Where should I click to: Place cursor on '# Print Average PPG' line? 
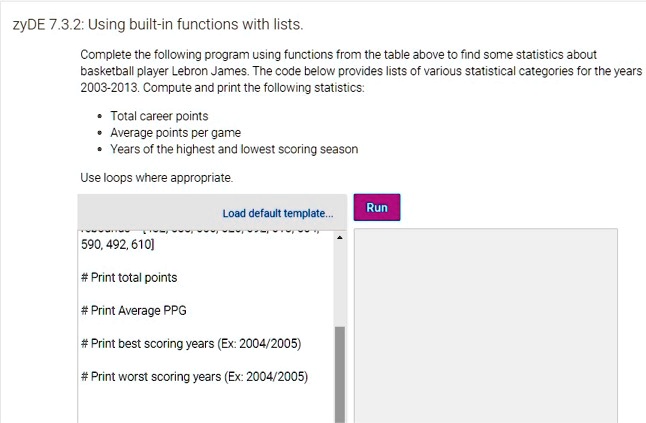(x=133, y=311)
